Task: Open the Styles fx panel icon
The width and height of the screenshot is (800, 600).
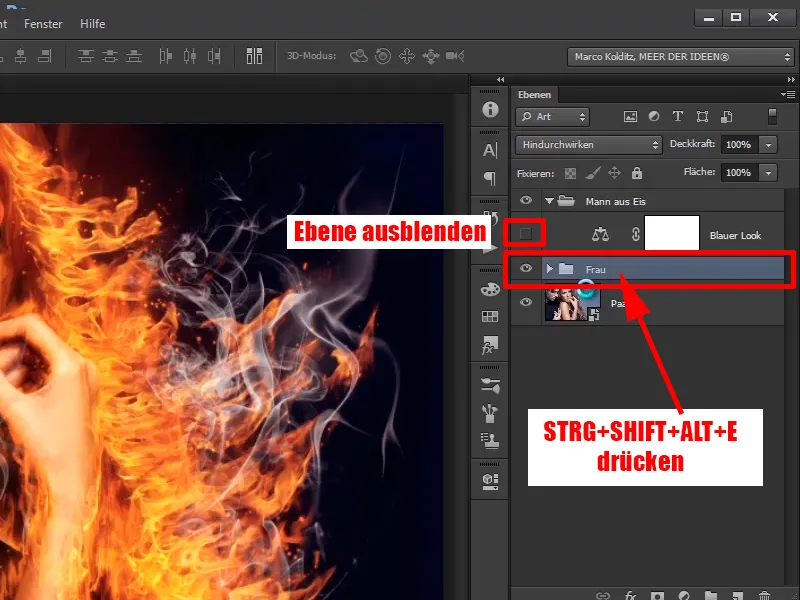Action: (490, 345)
